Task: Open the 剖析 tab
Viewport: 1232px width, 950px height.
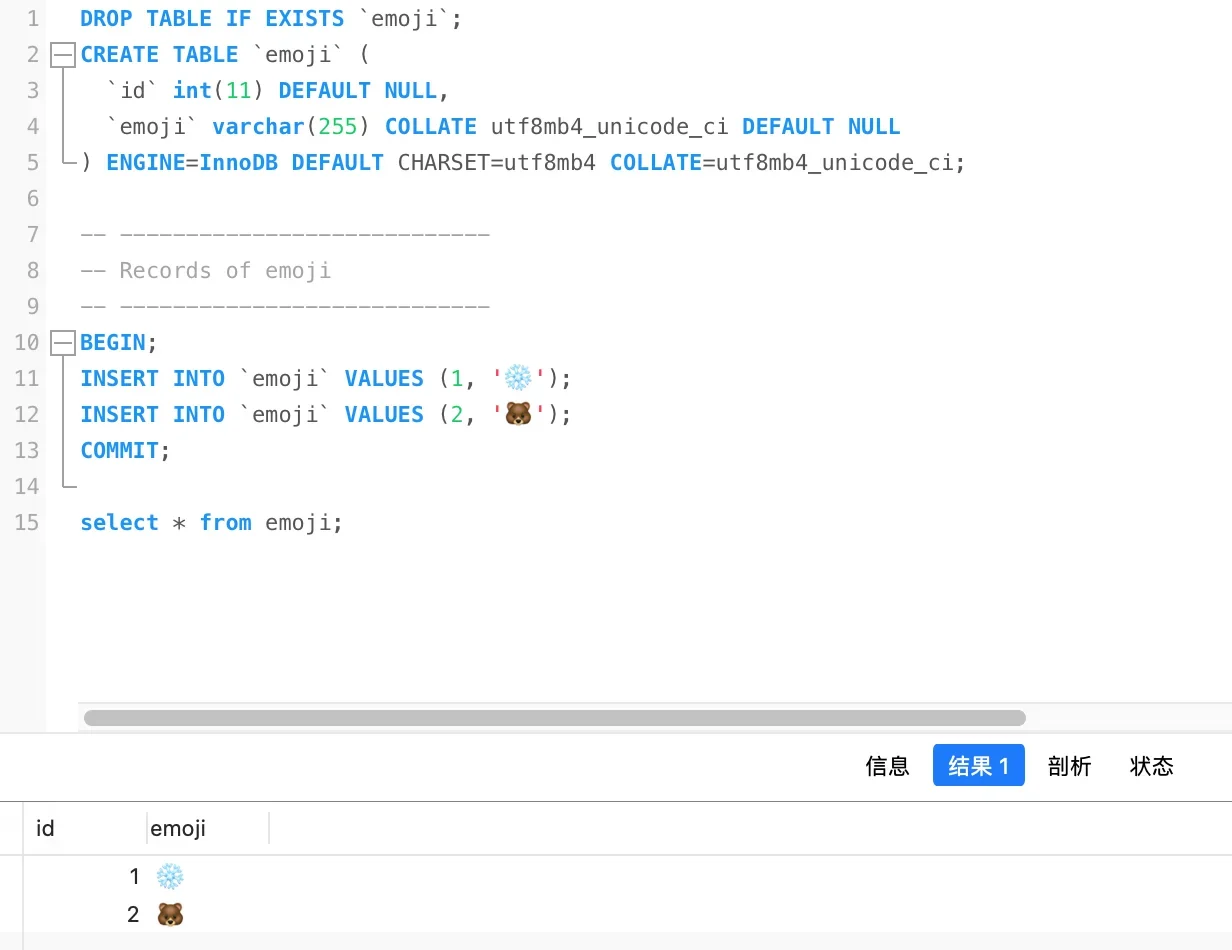Action: click(1069, 766)
